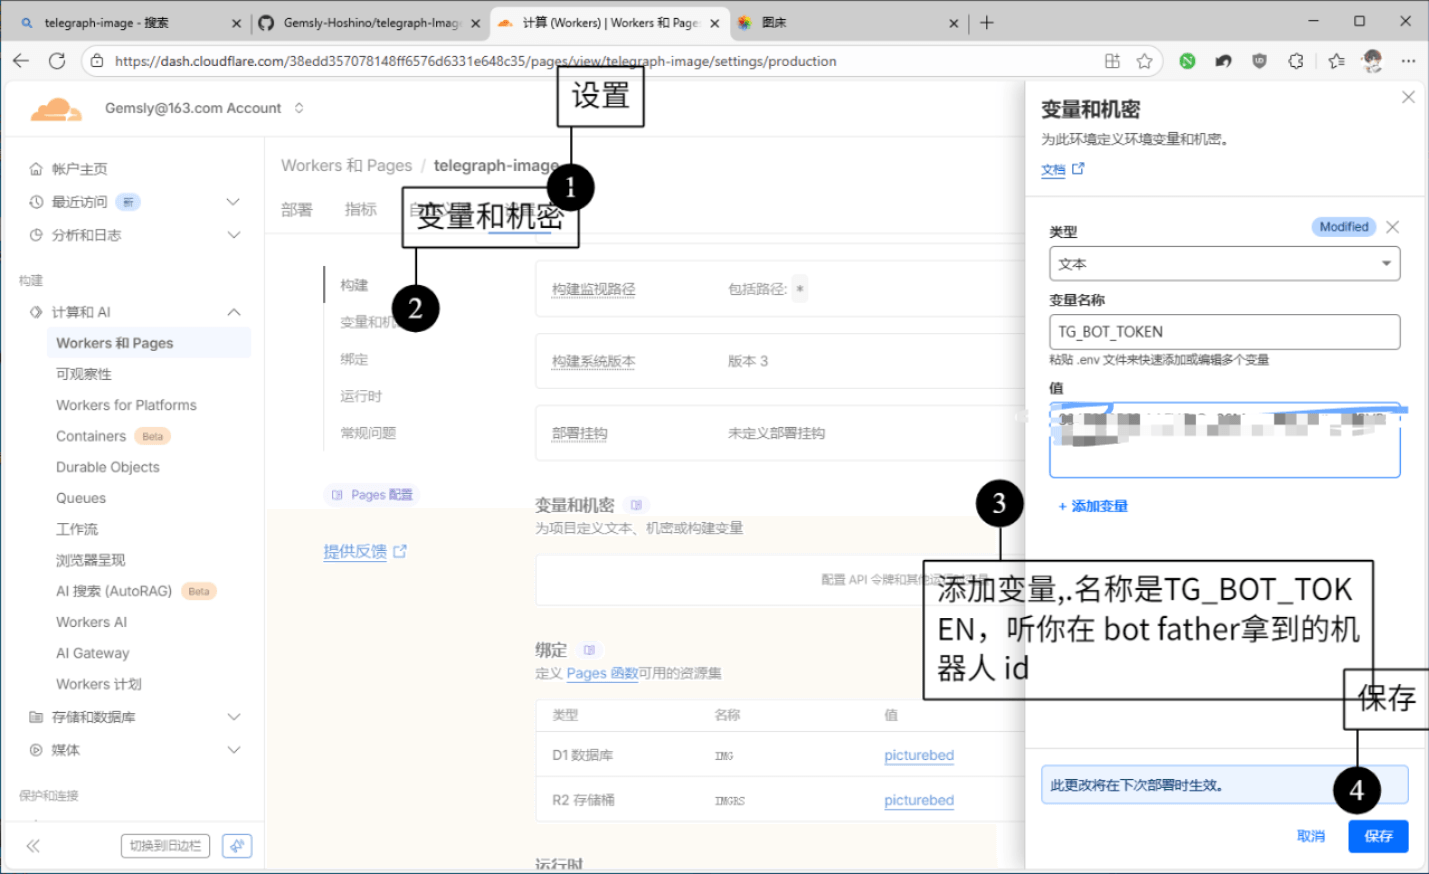The width and height of the screenshot is (1429, 874).
Task: Click the favorites star in the address bar
Action: 1144,61
